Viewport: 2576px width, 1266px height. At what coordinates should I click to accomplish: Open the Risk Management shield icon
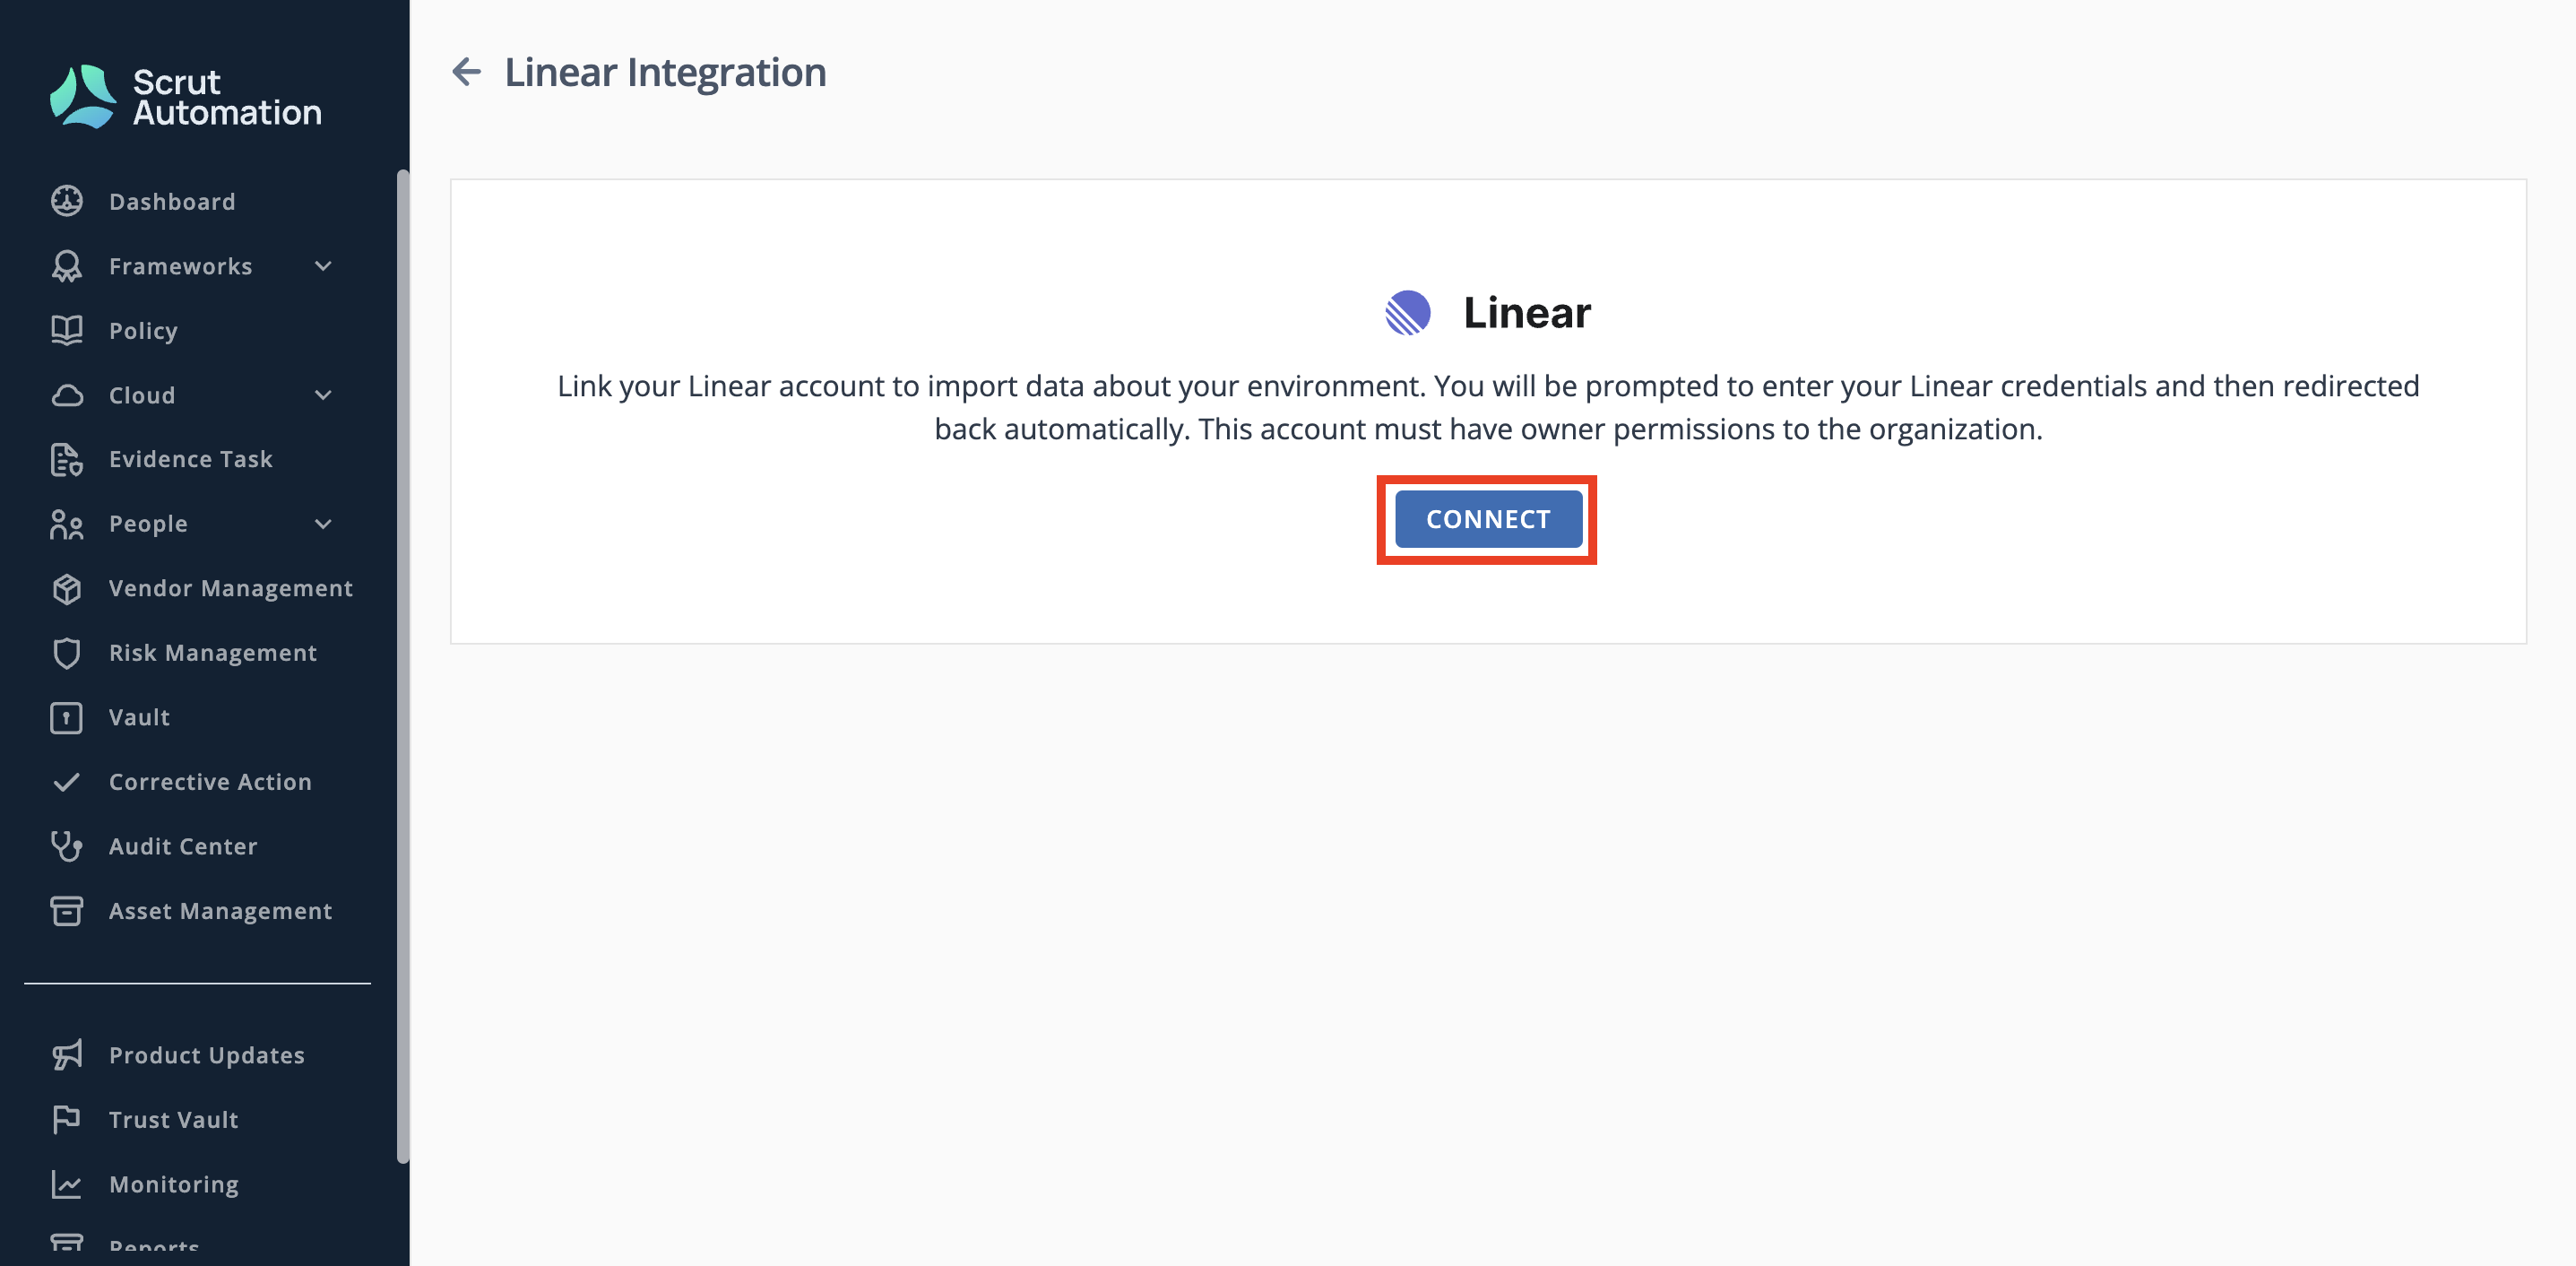pyautogui.click(x=67, y=653)
